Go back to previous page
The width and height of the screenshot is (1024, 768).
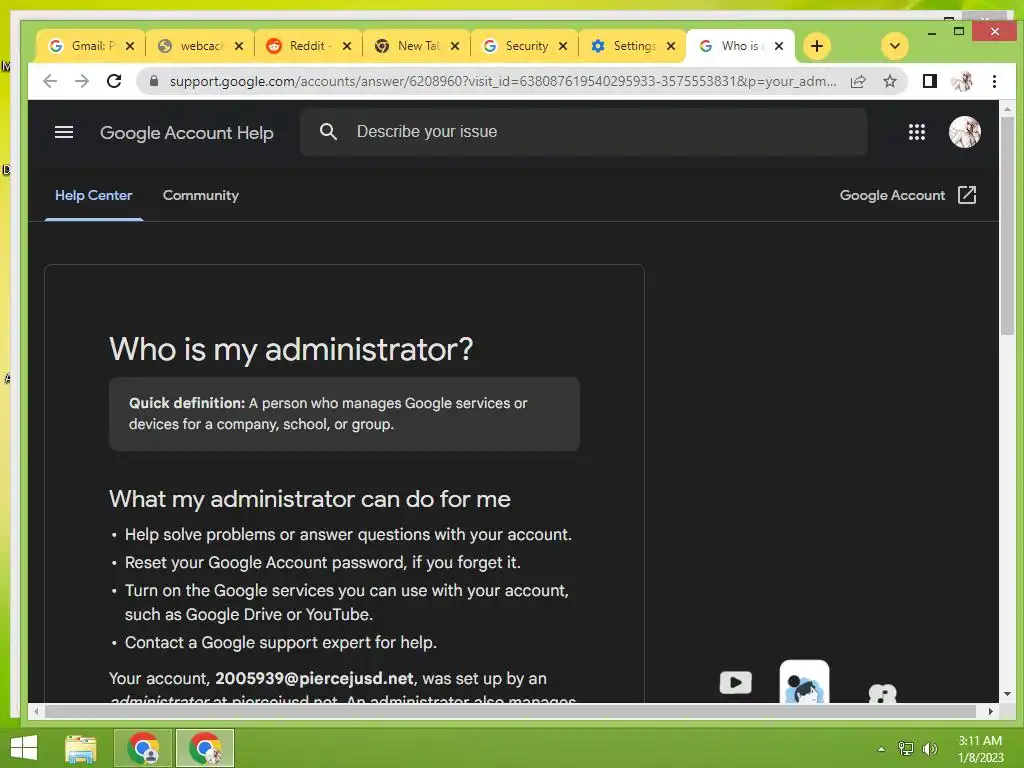tap(50, 81)
